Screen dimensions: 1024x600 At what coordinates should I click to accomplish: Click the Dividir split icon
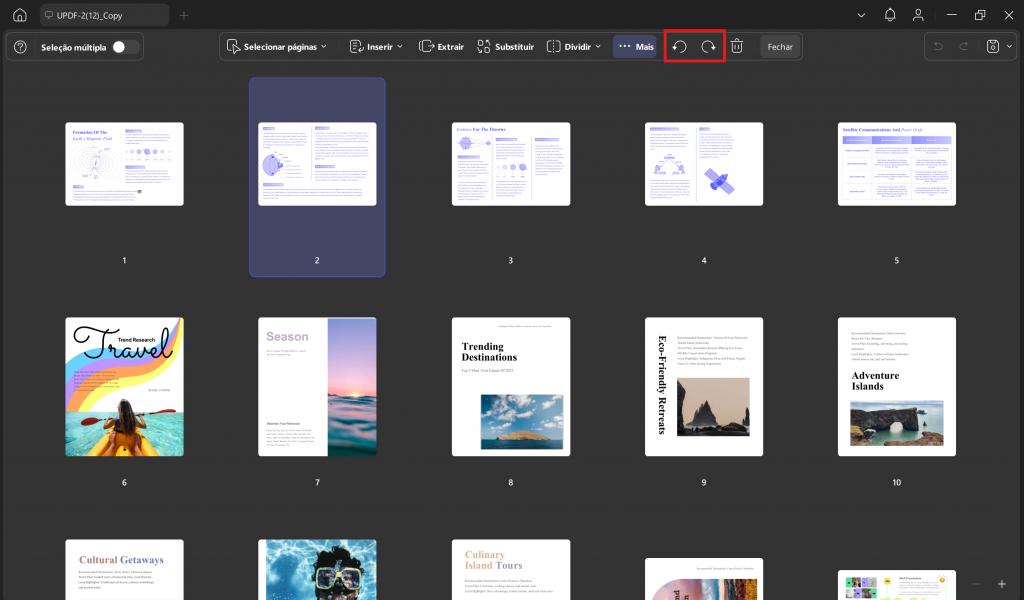click(553, 46)
